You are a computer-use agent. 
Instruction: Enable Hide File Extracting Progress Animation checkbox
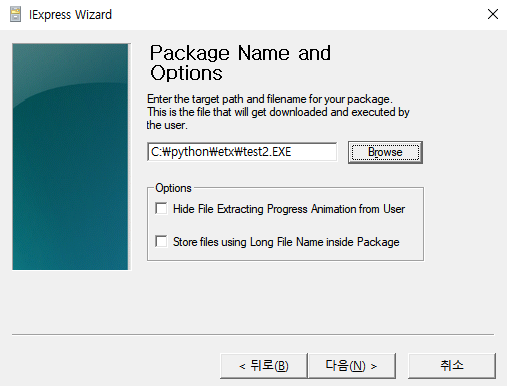point(161,209)
